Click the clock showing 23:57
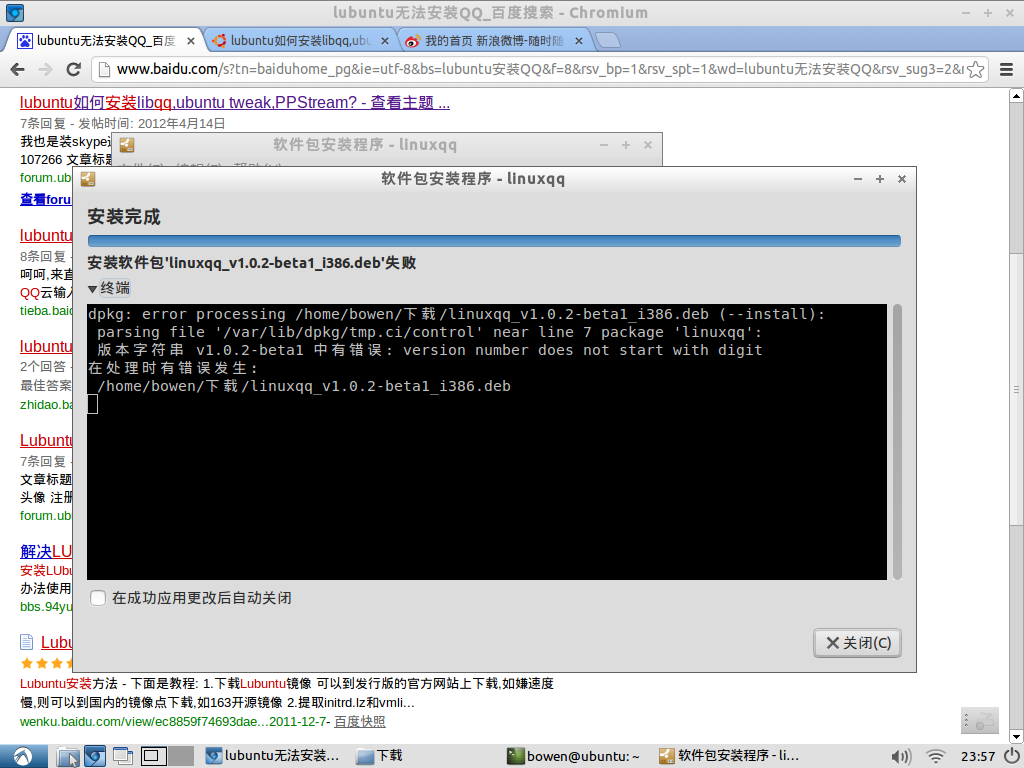1024x768 pixels. pyautogui.click(x=978, y=756)
